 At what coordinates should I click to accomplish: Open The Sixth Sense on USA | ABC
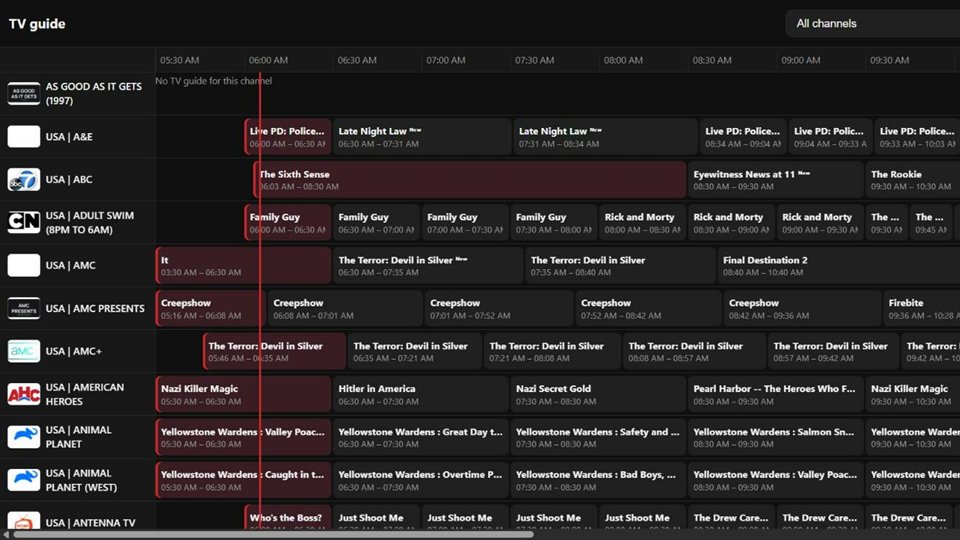point(470,180)
